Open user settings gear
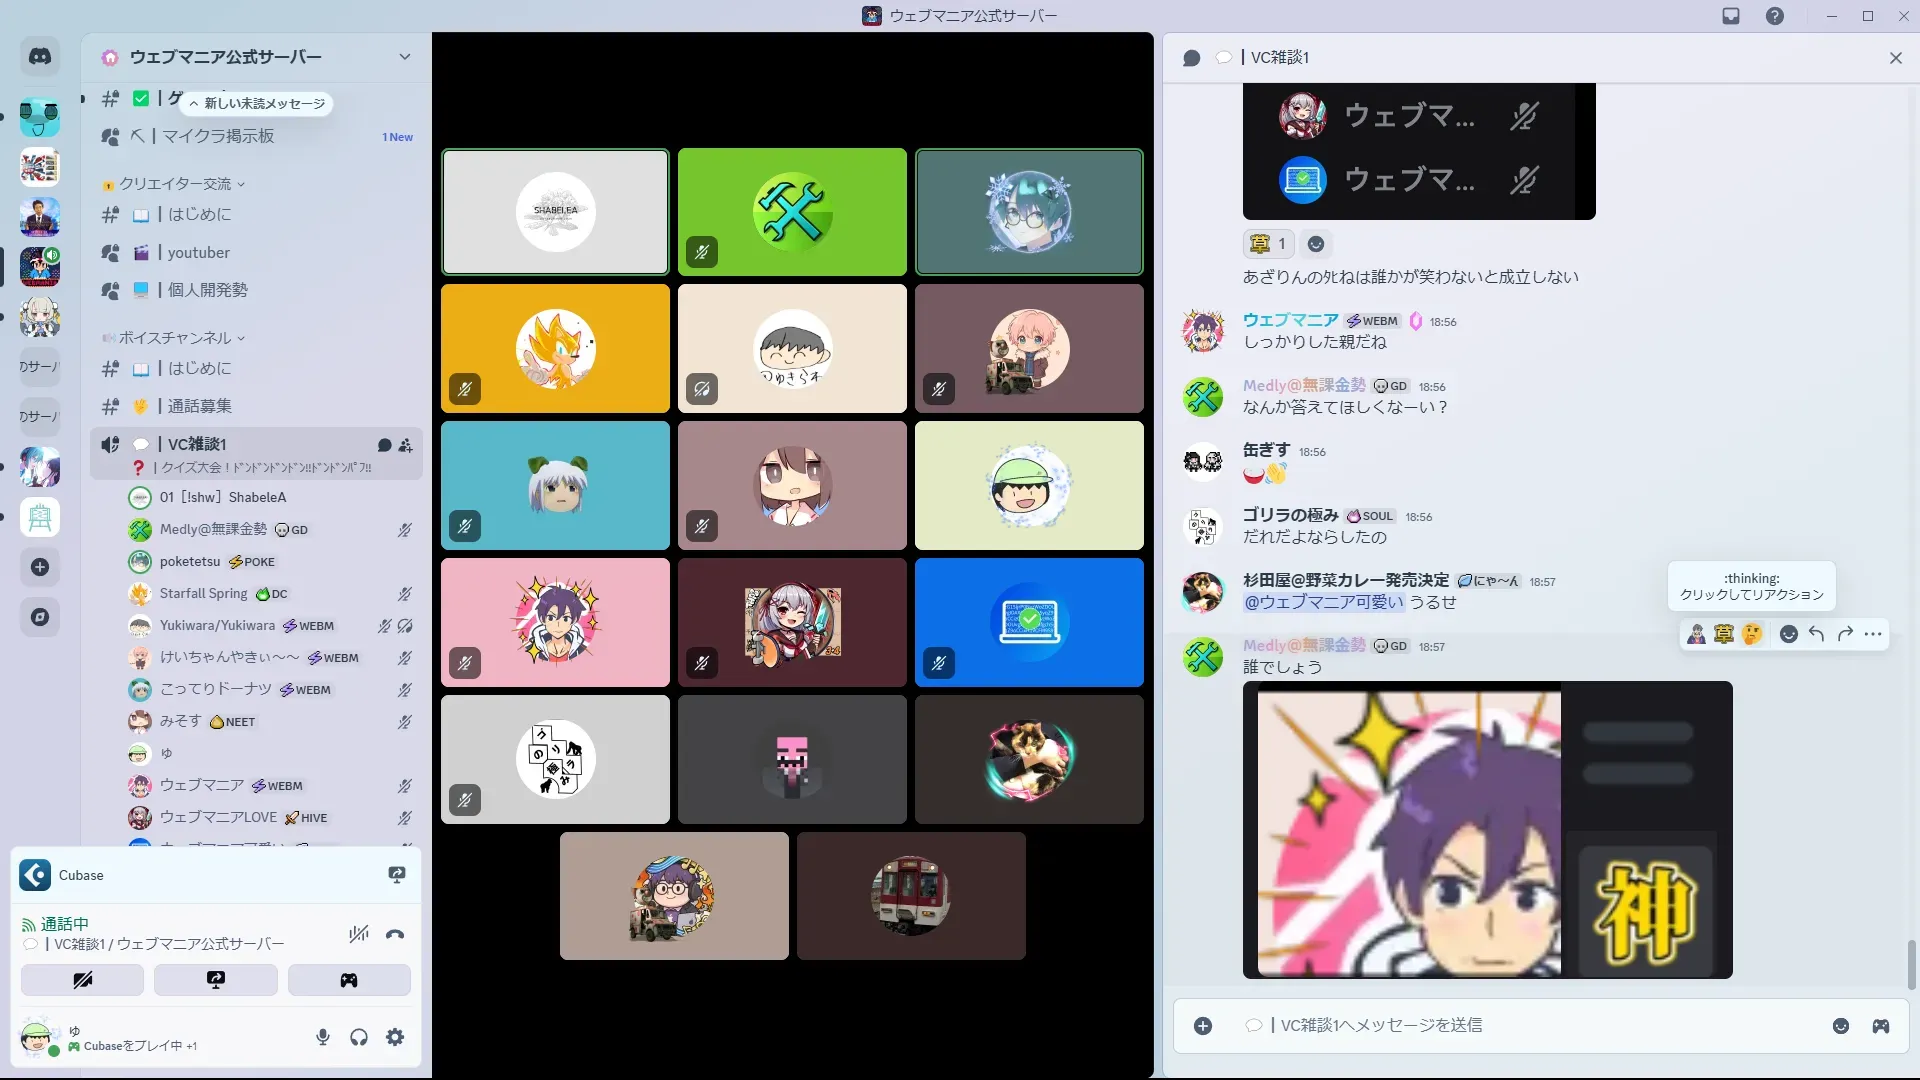The image size is (1920, 1080). point(395,1037)
